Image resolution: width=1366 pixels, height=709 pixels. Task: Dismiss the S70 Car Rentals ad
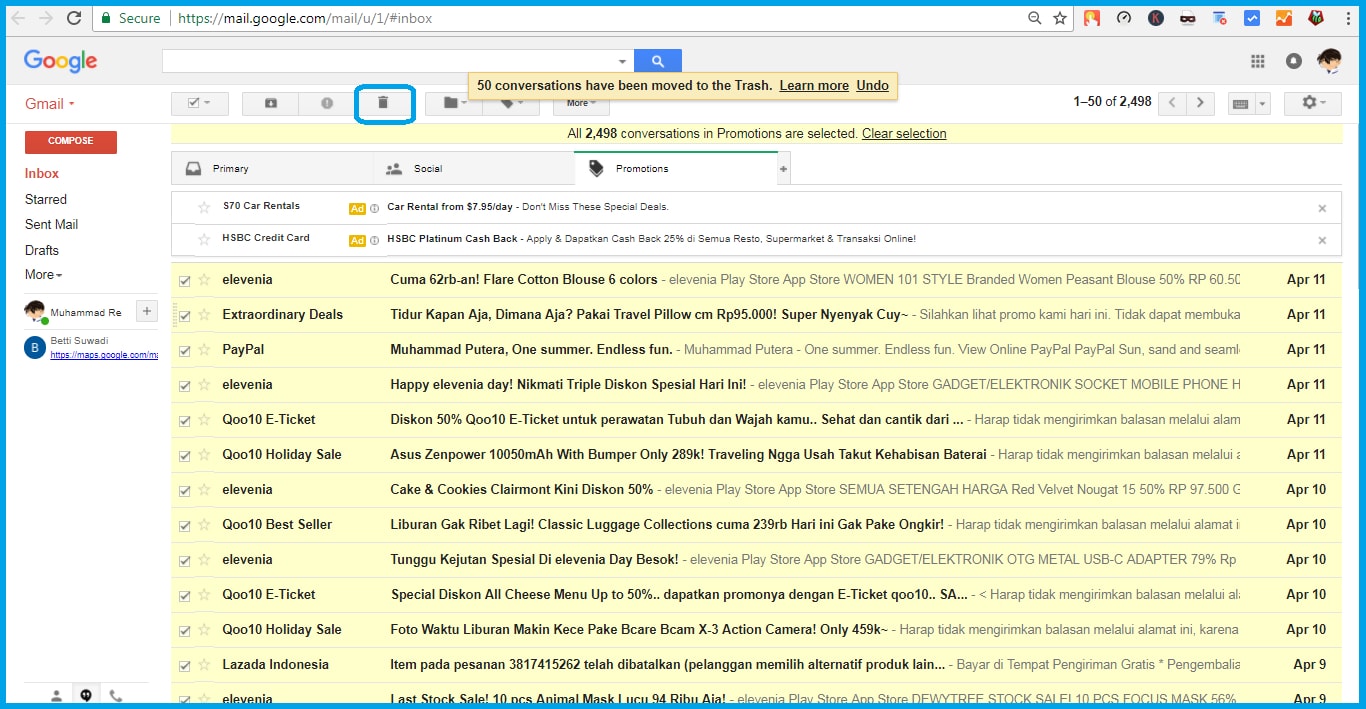(x=1322, y=208)
